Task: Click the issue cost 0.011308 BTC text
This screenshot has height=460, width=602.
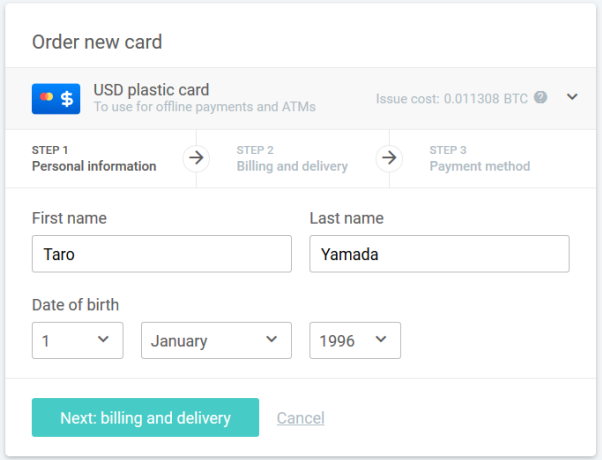Action: [453, 98]
